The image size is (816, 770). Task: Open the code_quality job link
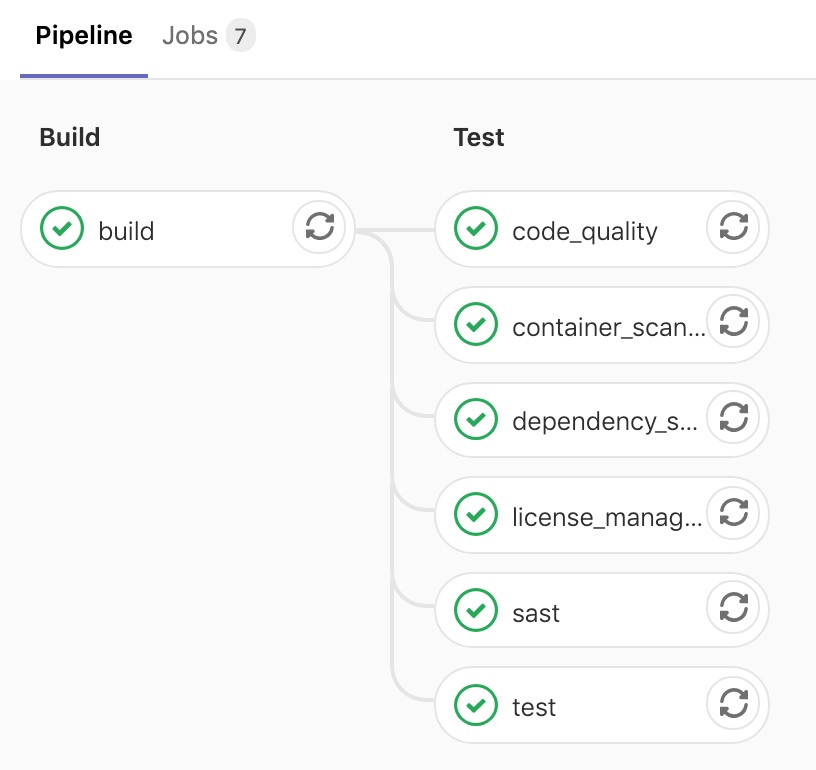584,231
